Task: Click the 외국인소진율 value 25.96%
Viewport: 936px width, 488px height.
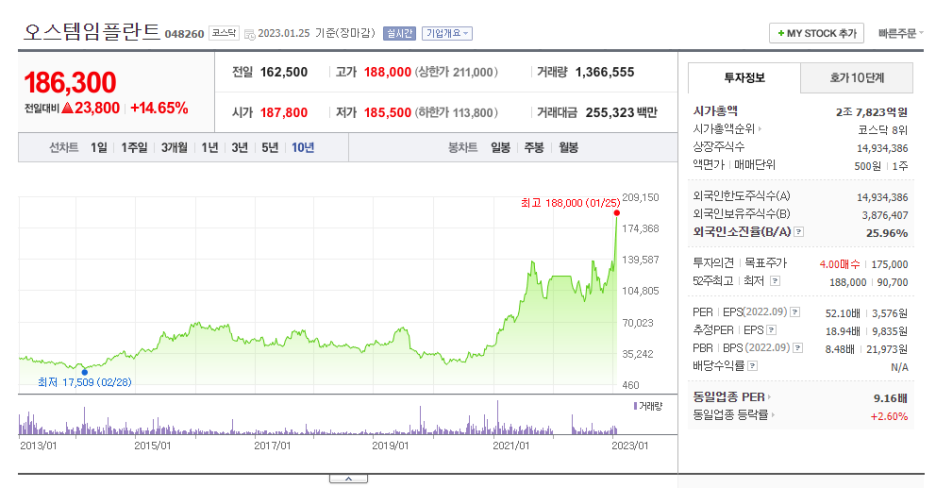Action: [887, 233]
